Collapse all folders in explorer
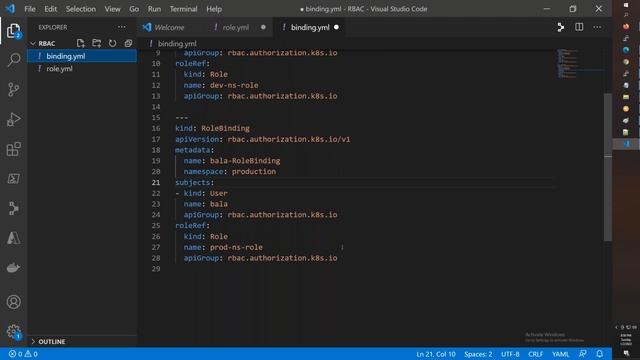640x360 pixels. pos(128,43)
